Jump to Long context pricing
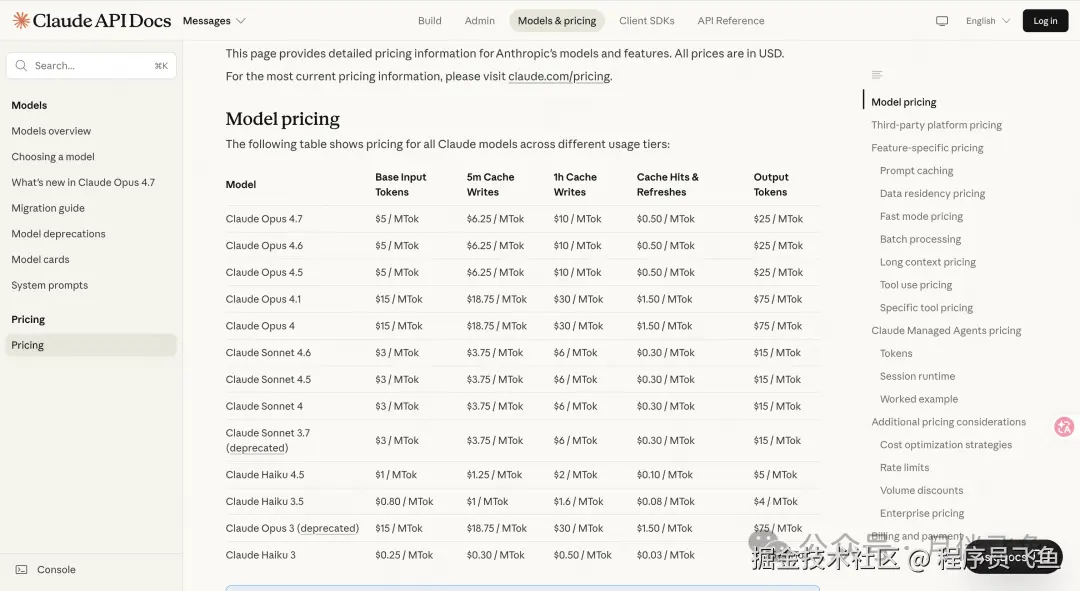Screen dimensions: 1080x591 coord(928,262)
